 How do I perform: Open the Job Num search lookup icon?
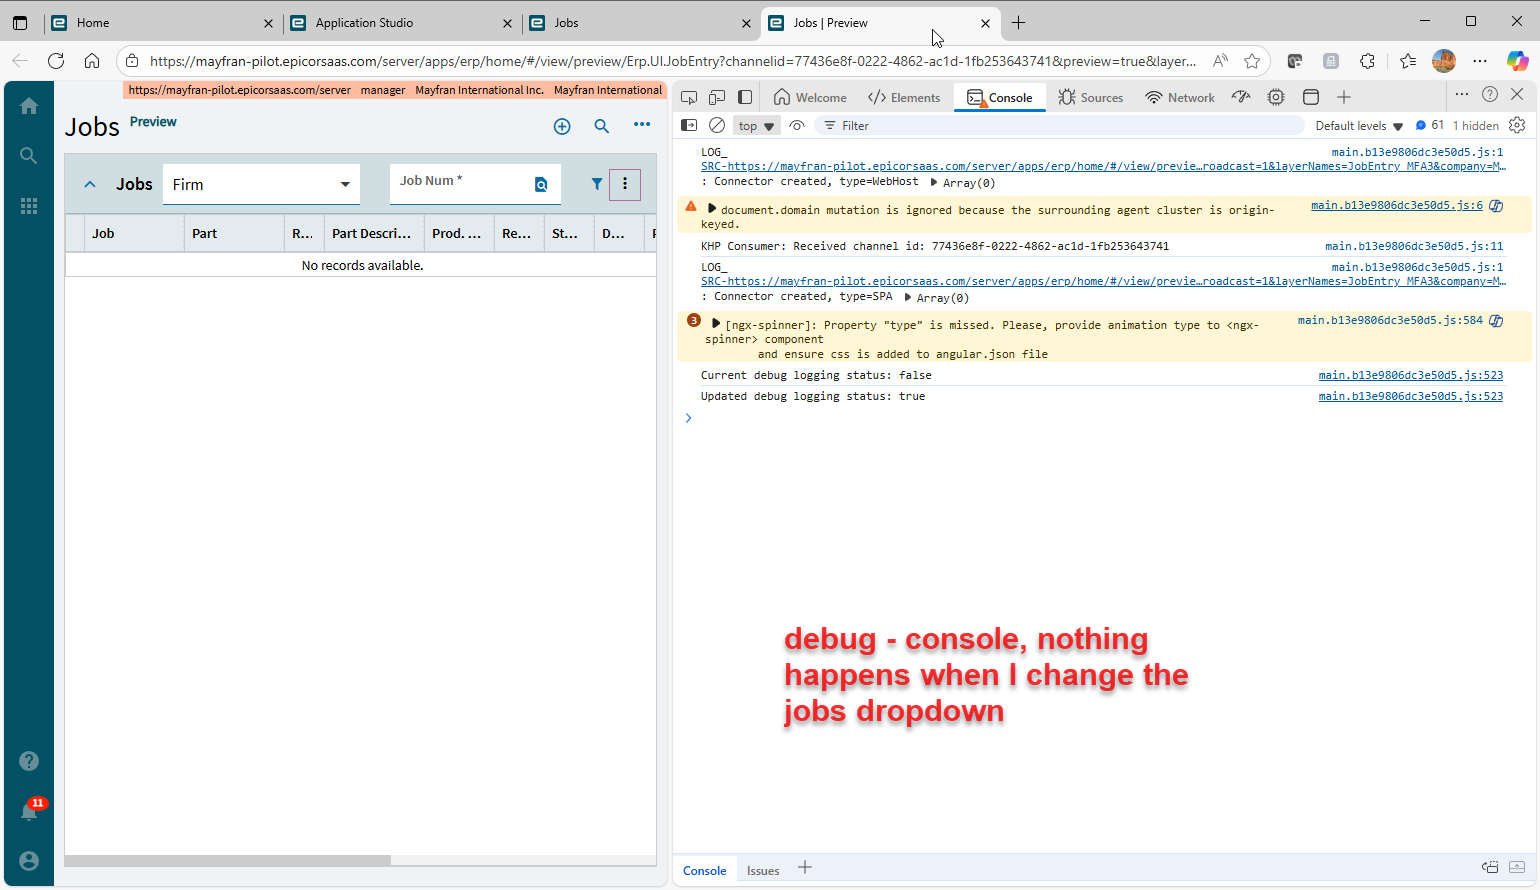coord(541,184)
